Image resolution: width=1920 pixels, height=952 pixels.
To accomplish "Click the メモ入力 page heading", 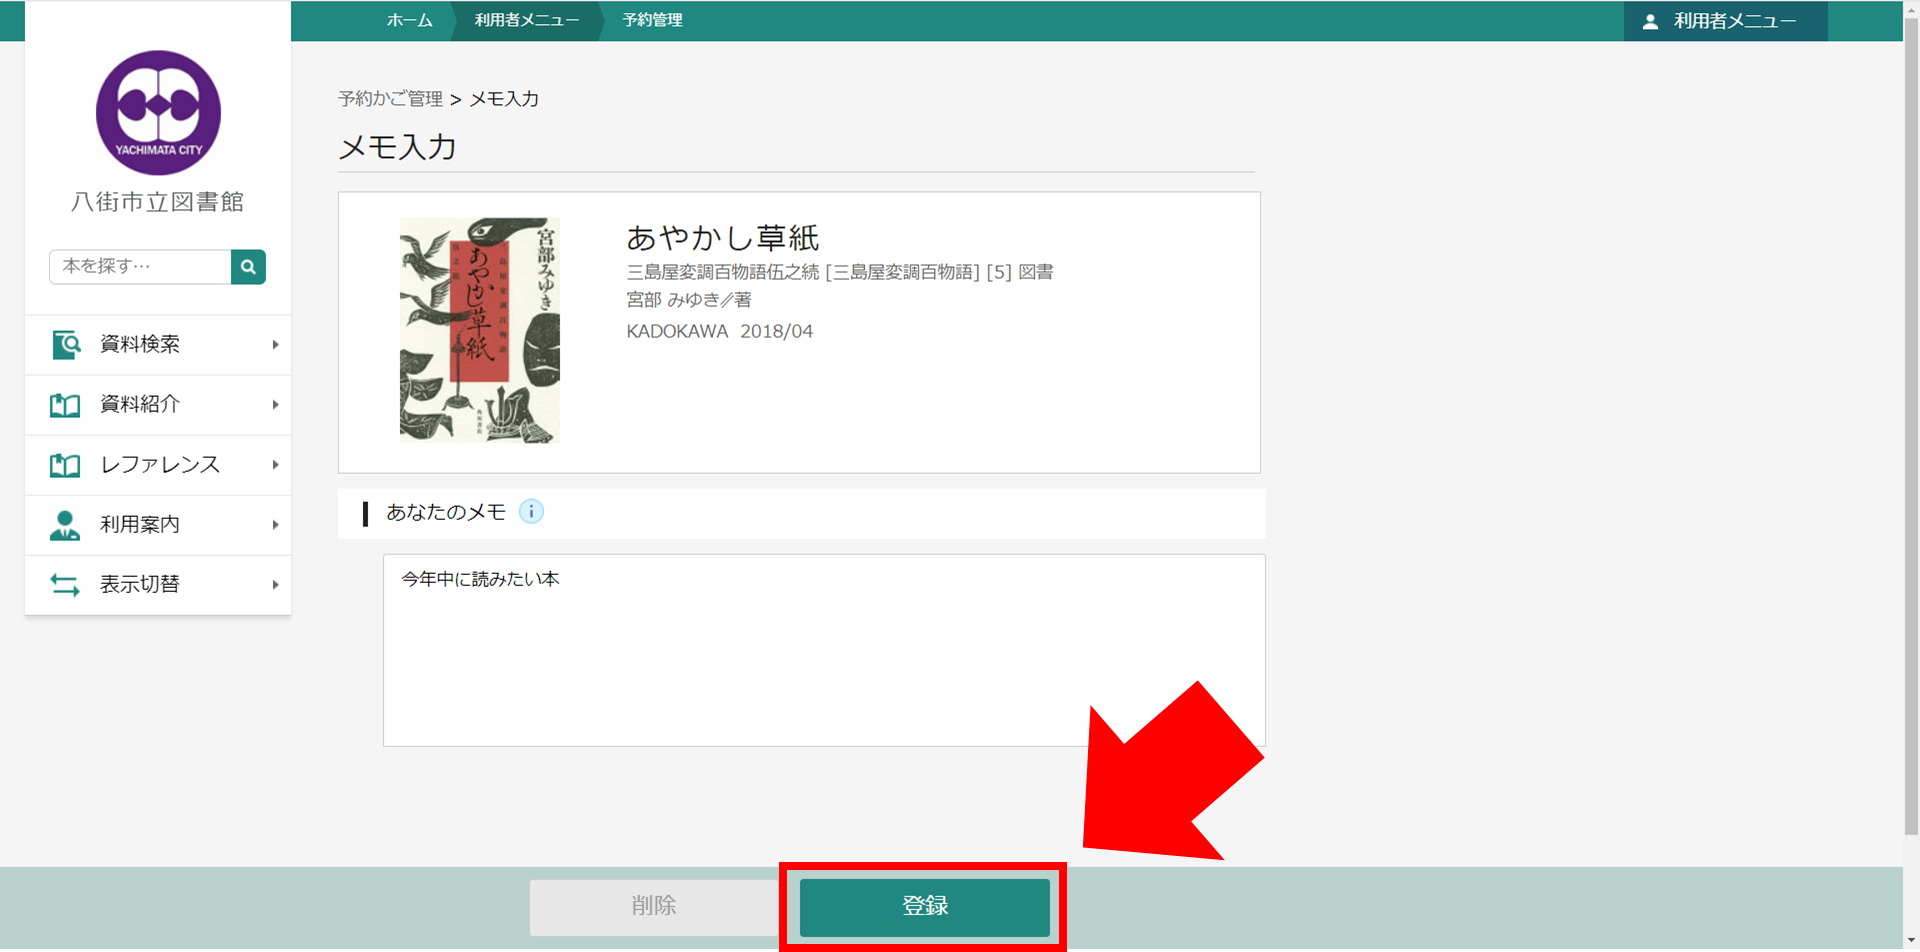I will 397,147.
